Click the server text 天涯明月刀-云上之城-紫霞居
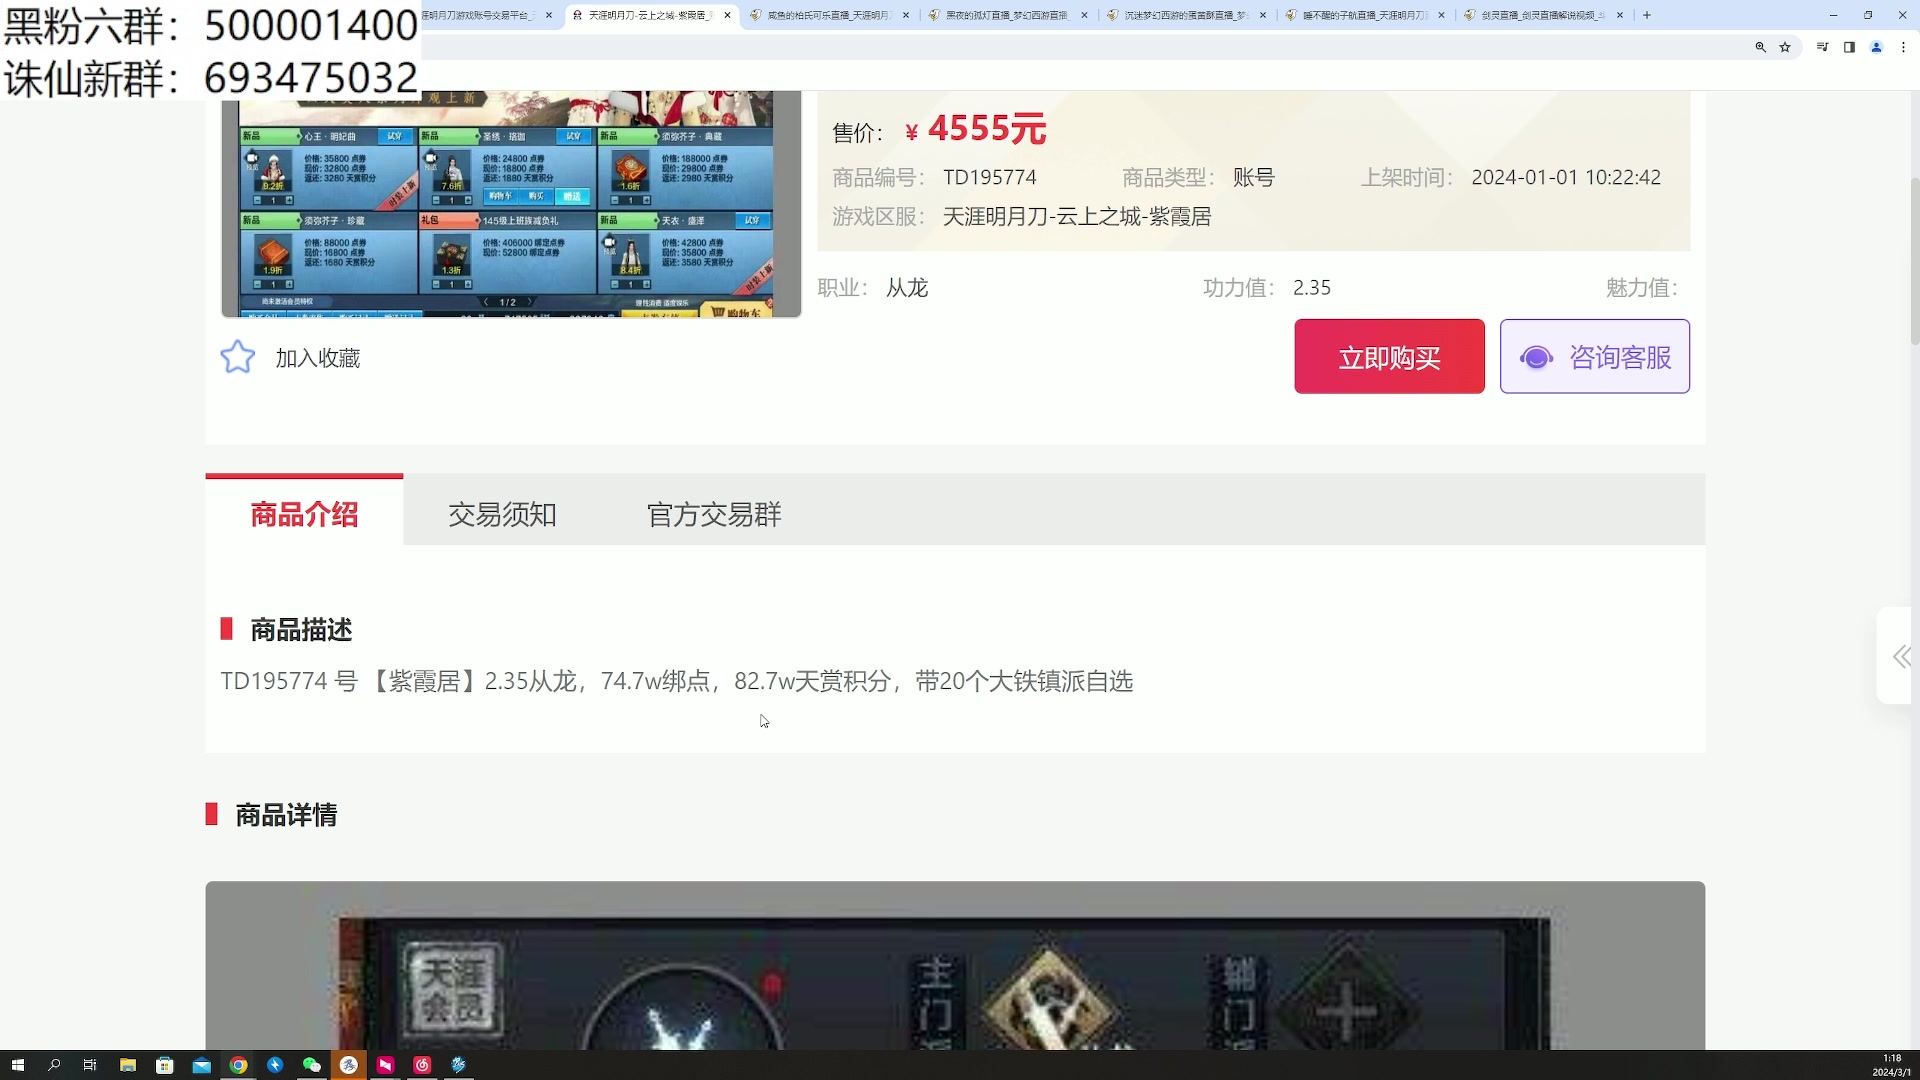The width and height of the screenshot is (1920, 1080). (1077, 216)
